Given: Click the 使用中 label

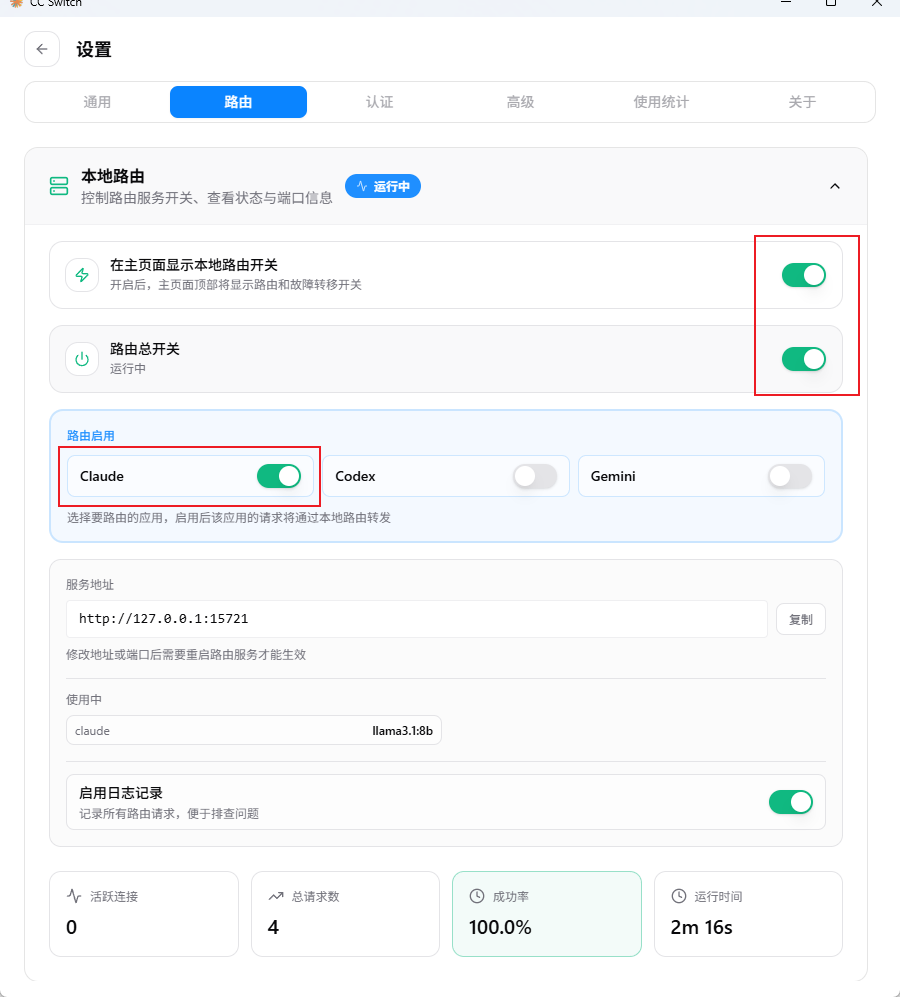Looking at the screenshot, I should pos(84,699).
